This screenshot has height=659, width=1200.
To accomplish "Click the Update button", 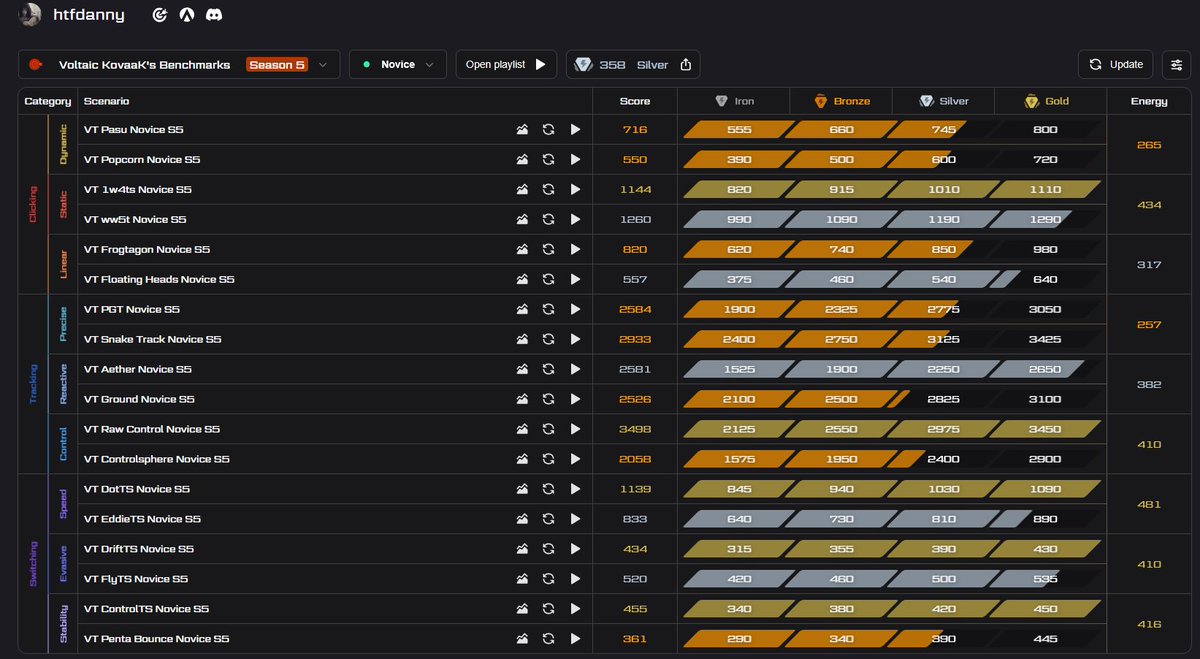I will coord(1116,65).
